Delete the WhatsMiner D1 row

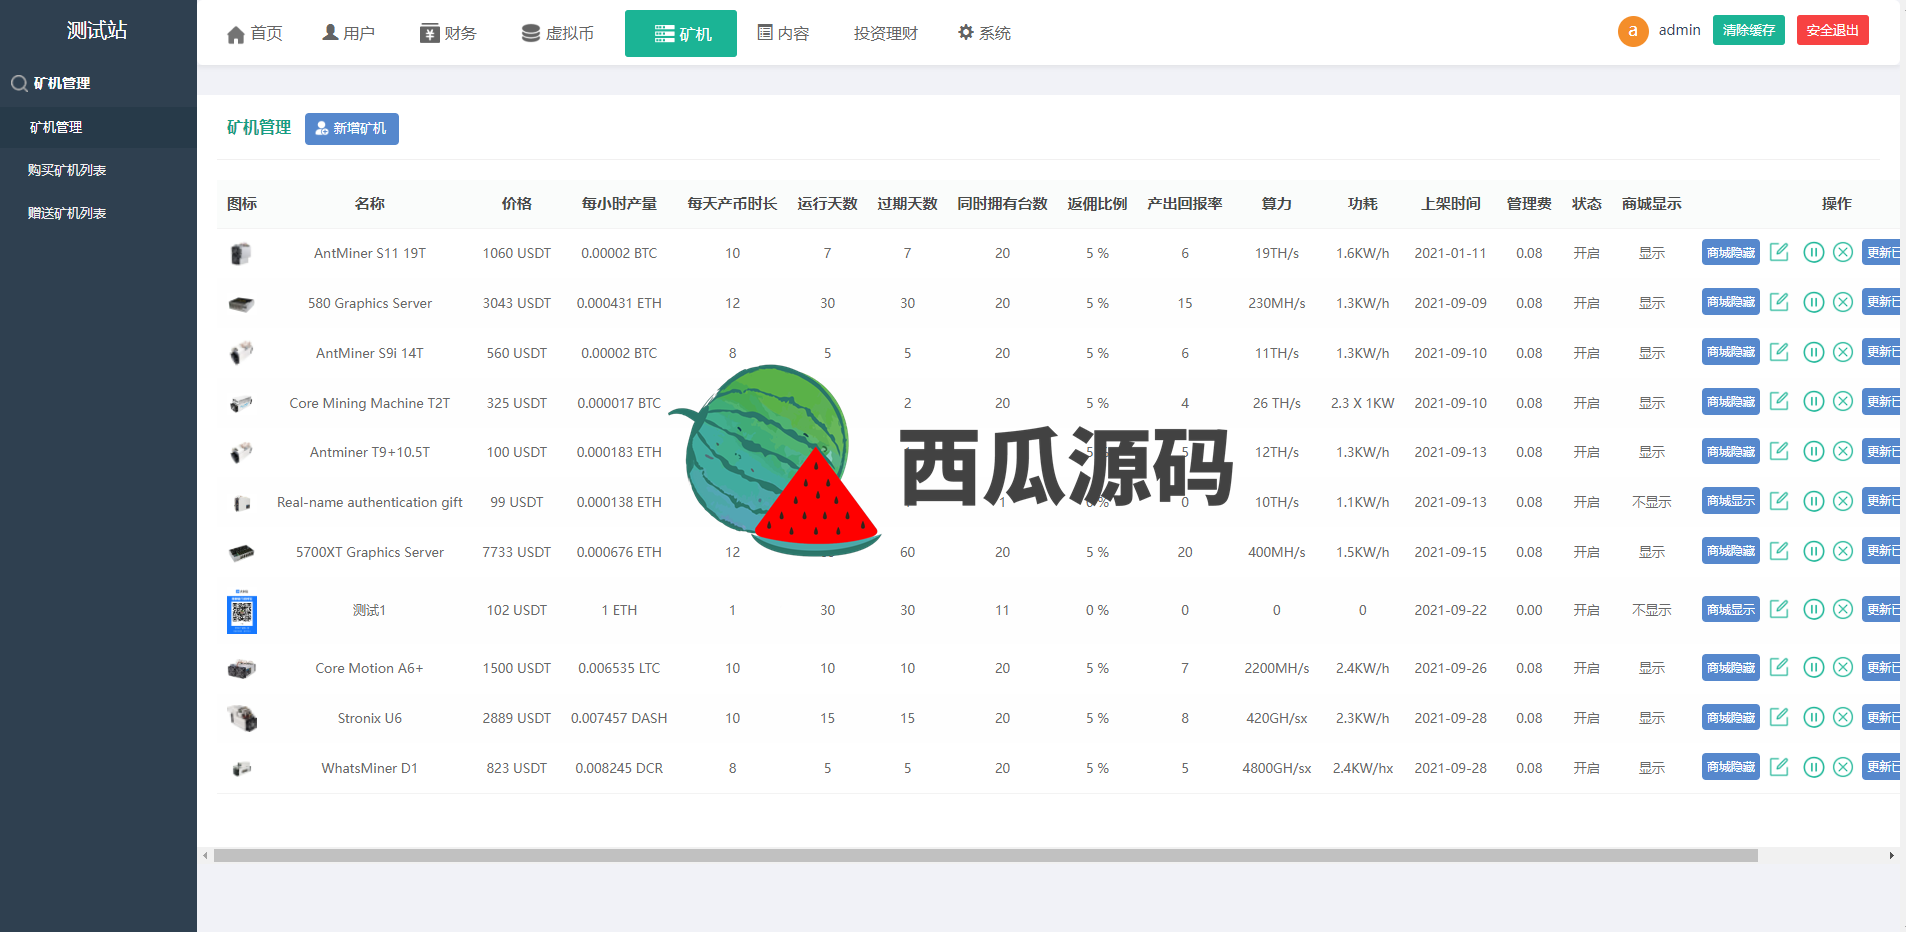click(x=1843, y=767)
